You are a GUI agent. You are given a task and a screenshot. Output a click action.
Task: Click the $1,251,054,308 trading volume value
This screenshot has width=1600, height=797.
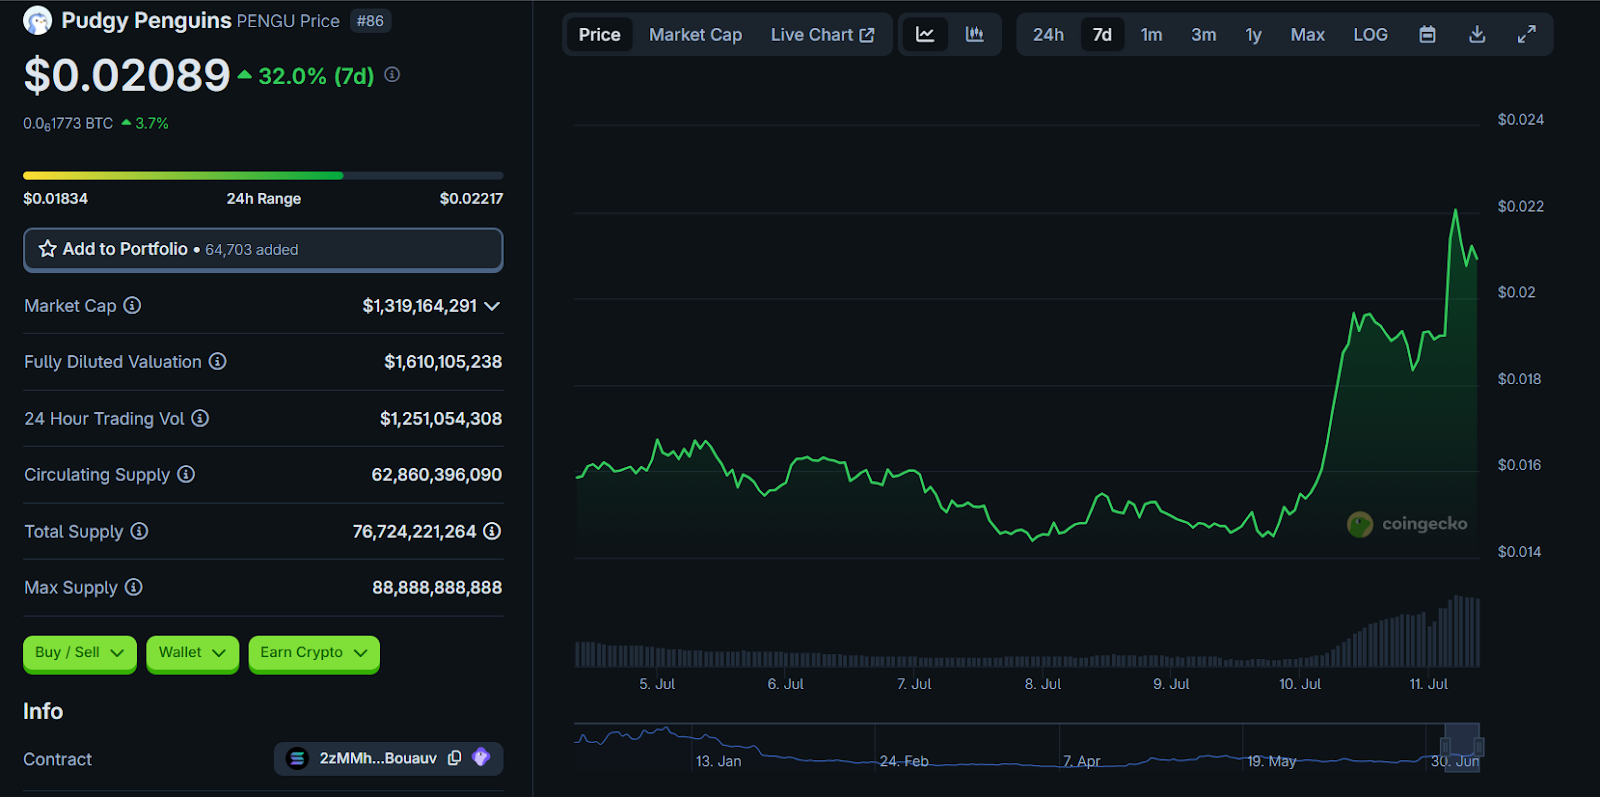pyautogui.click(x=441, y=419)
